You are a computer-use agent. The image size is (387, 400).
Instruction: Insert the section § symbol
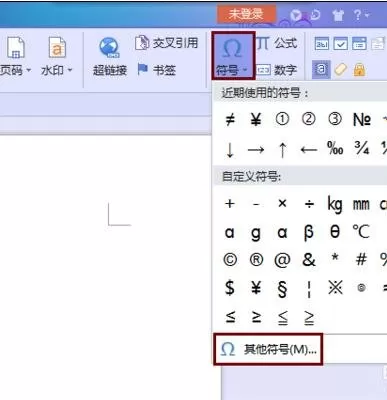click(x=282, y=289)
